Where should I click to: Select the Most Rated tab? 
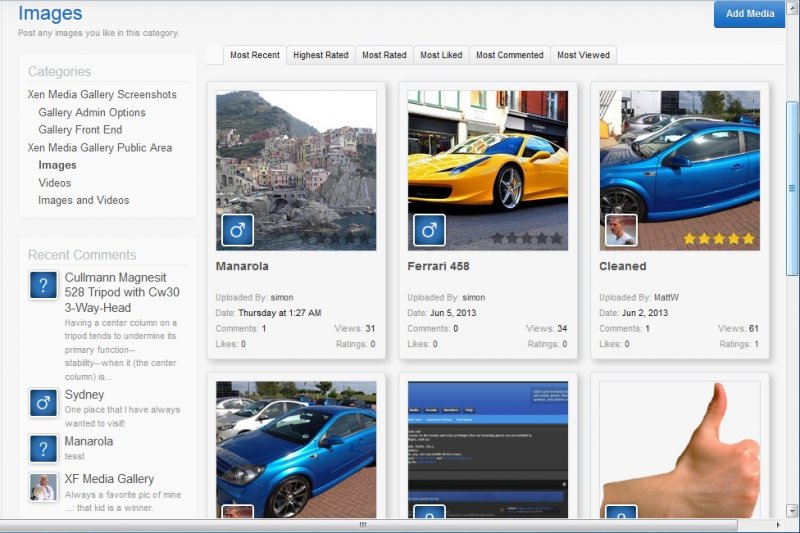click(x=384, y=55)
